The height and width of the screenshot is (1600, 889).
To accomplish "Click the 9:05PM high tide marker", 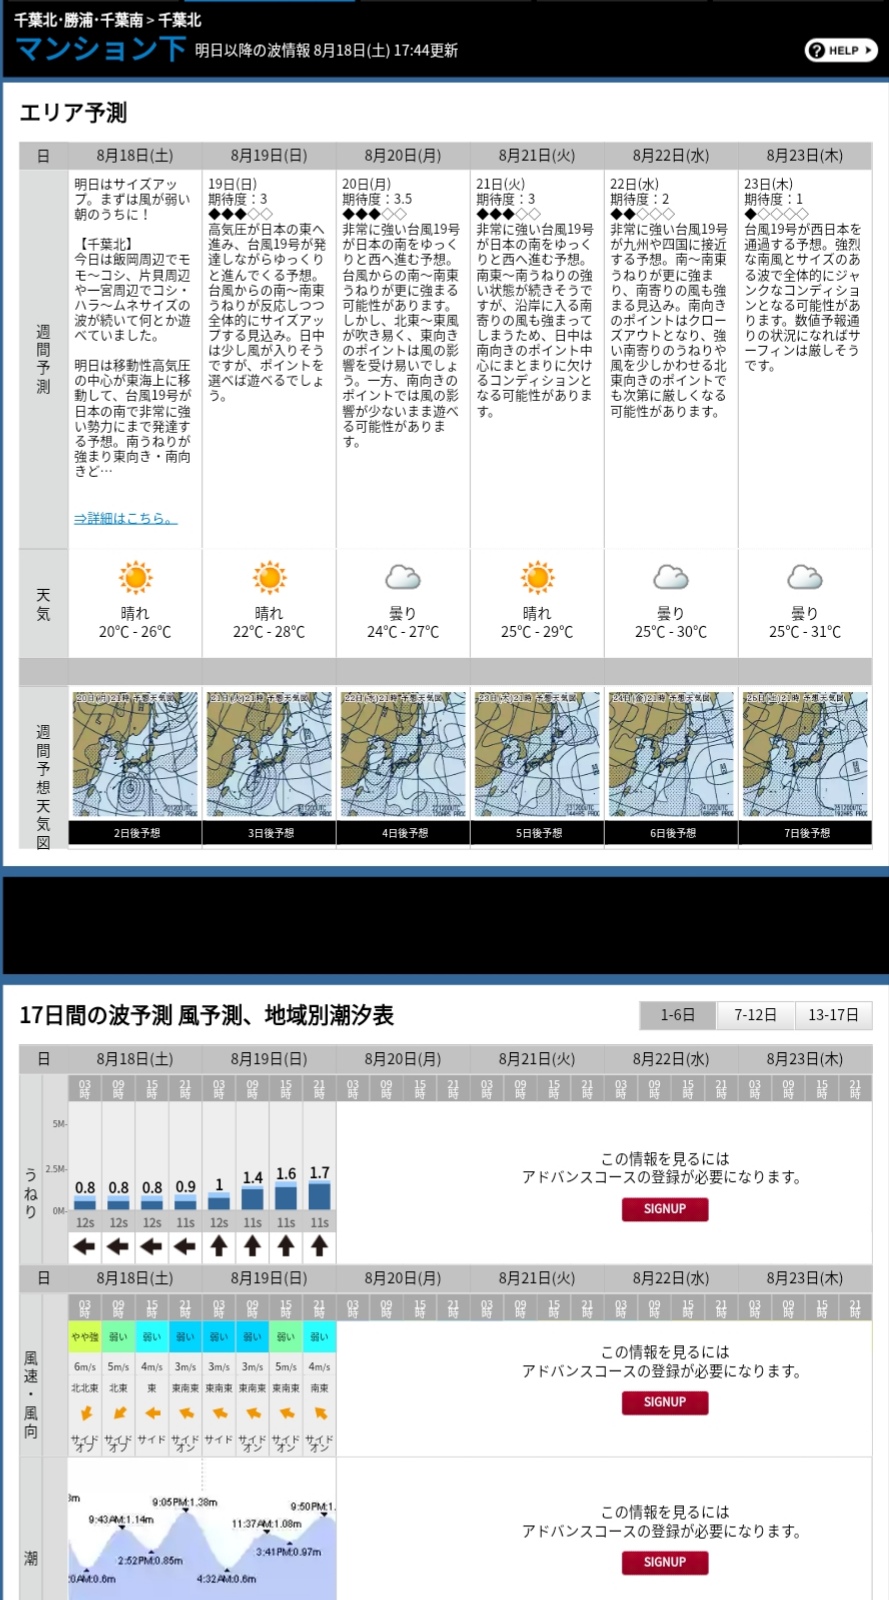I will click(x=186, y=1512).
